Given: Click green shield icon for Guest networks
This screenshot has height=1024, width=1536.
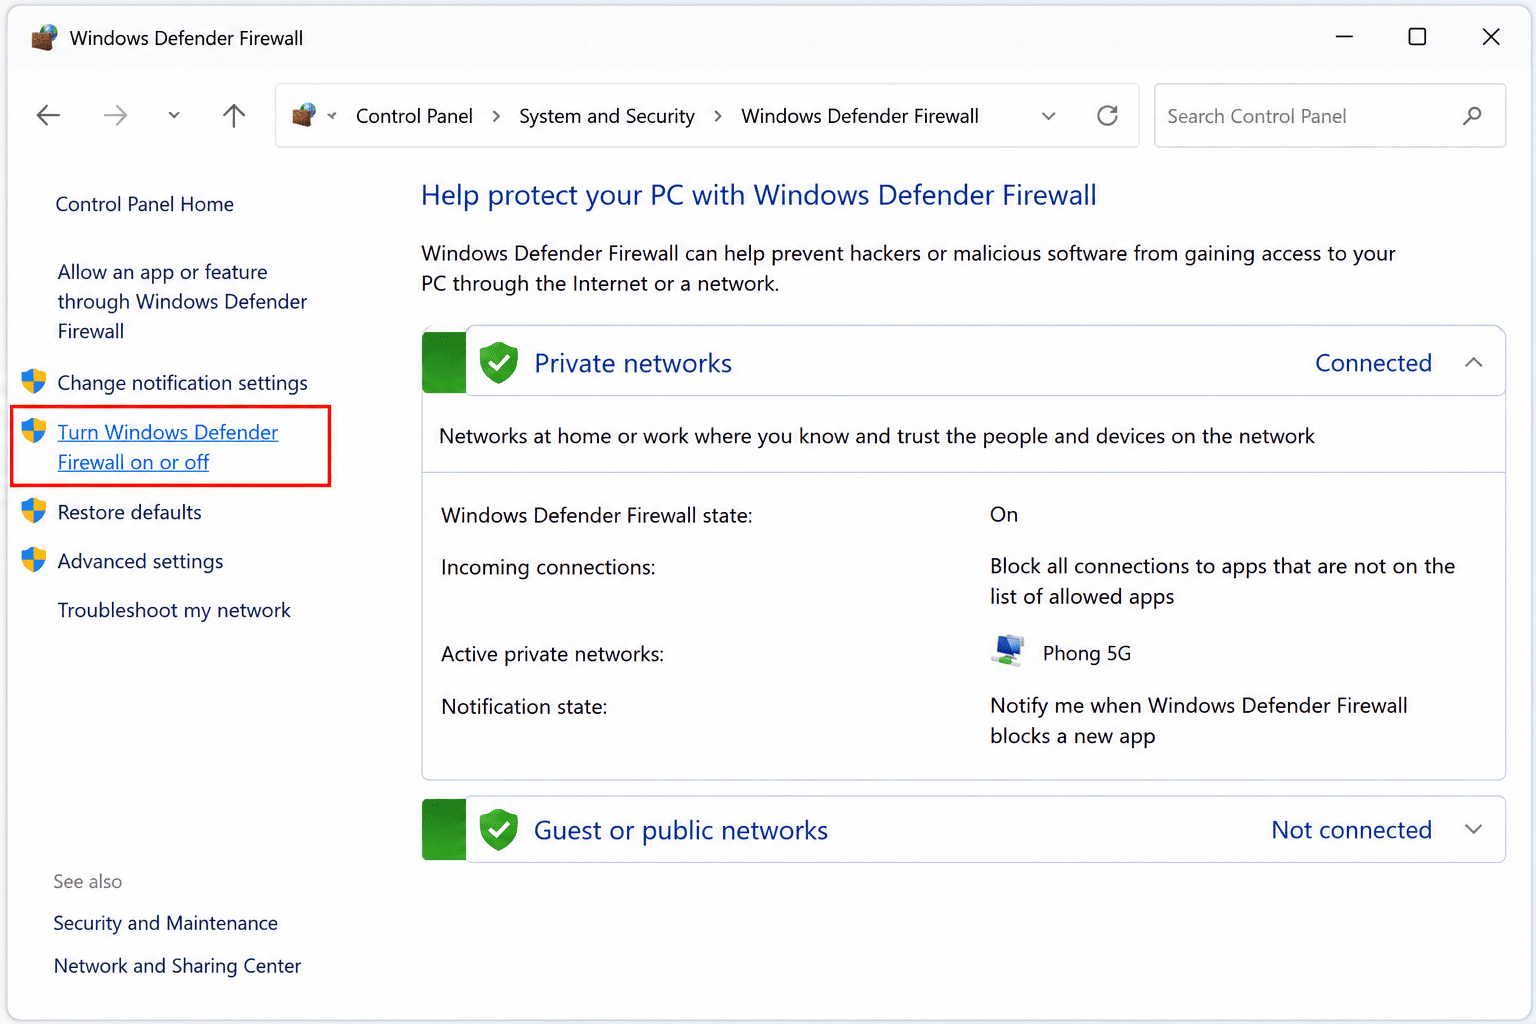Looking at the screenshot, I should coord(498,830).
